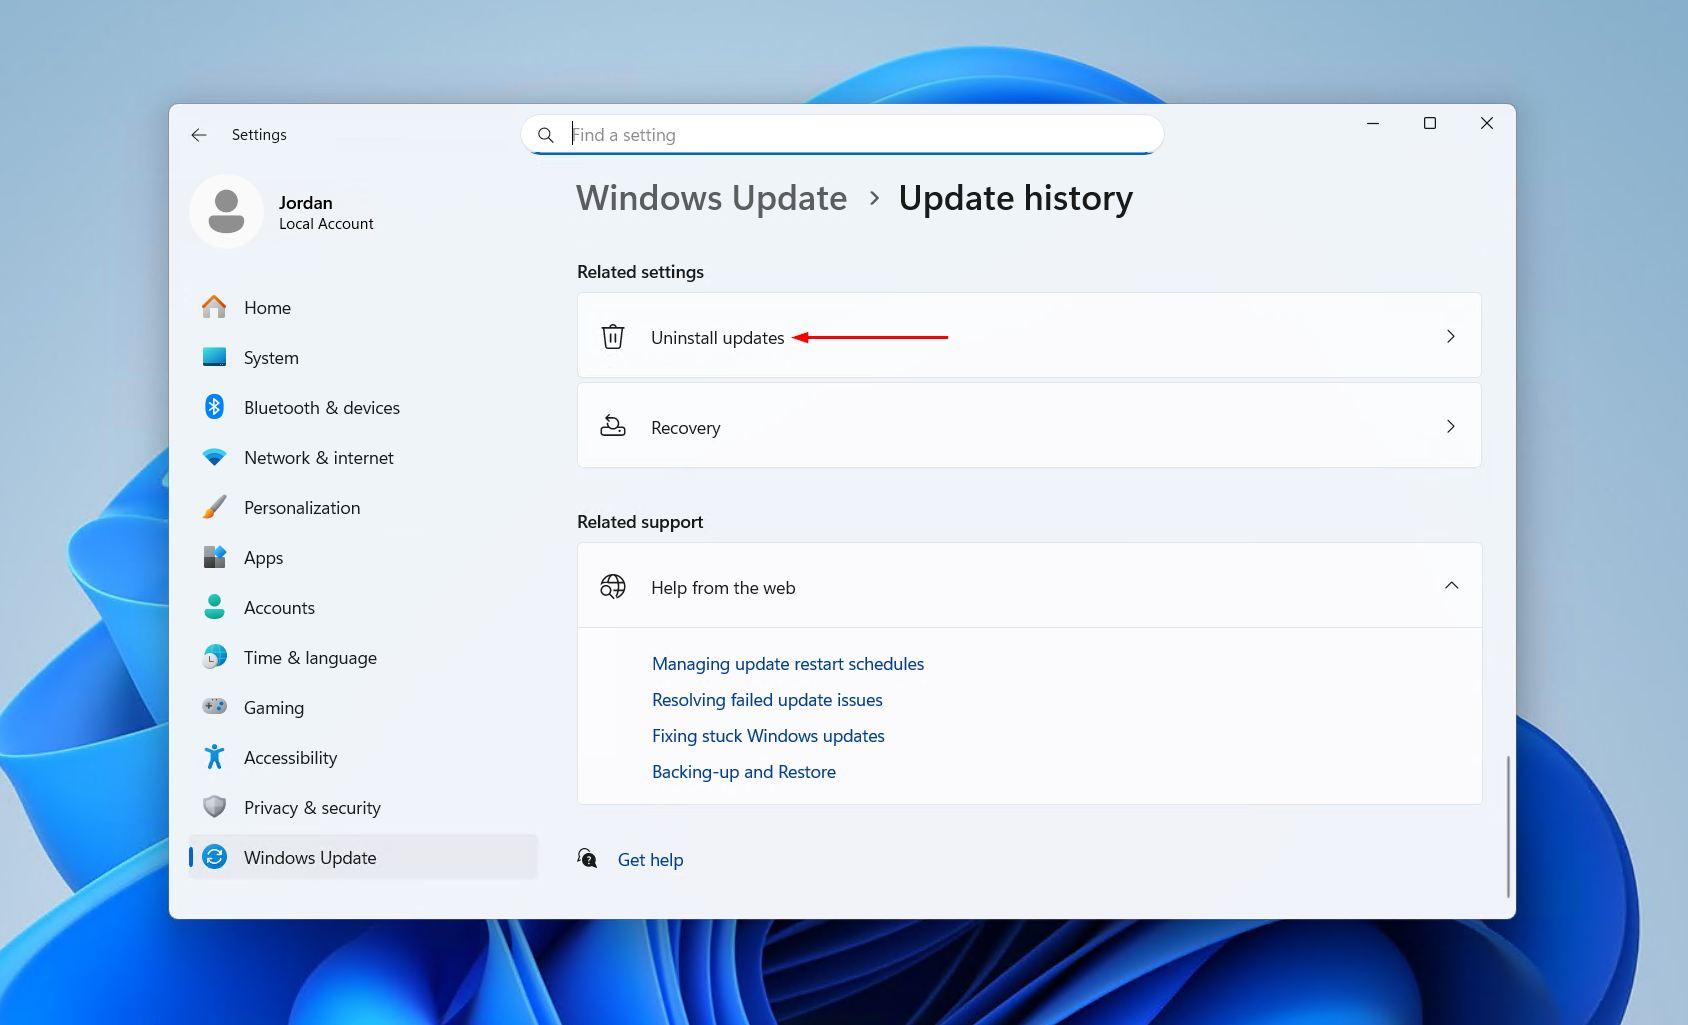Click the chevron on the Recovery row
This screenshot has height=1025, width=1688.
click(1451, 426)
